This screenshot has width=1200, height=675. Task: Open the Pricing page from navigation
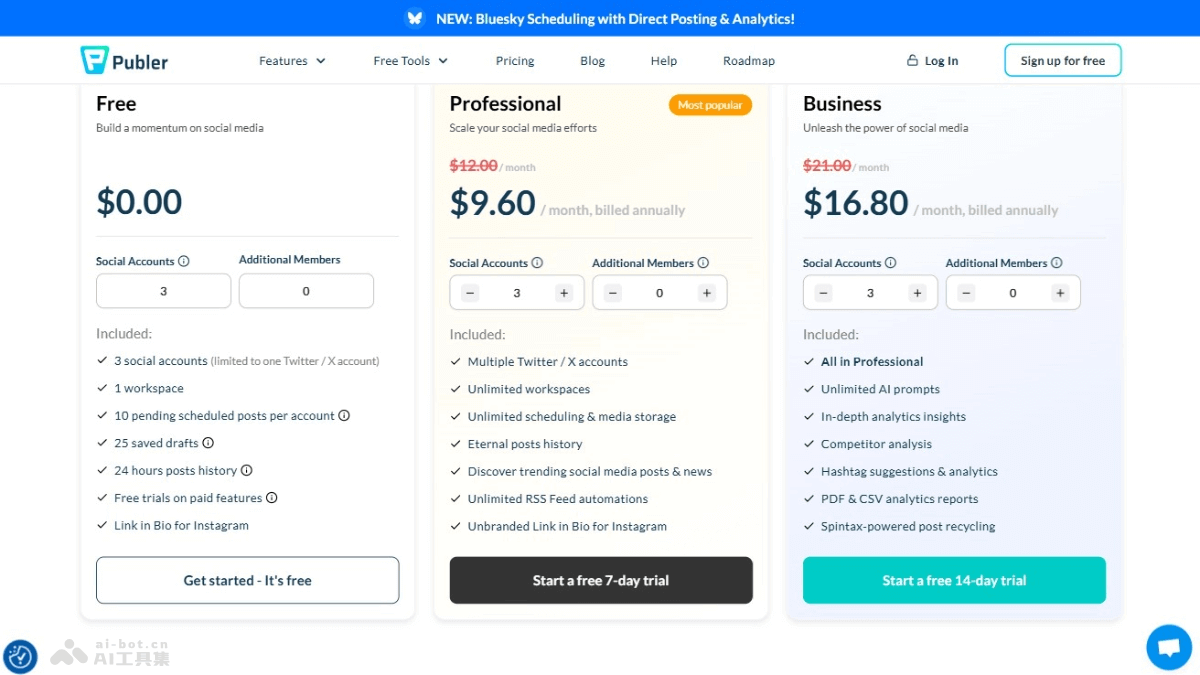pos(515,61)
